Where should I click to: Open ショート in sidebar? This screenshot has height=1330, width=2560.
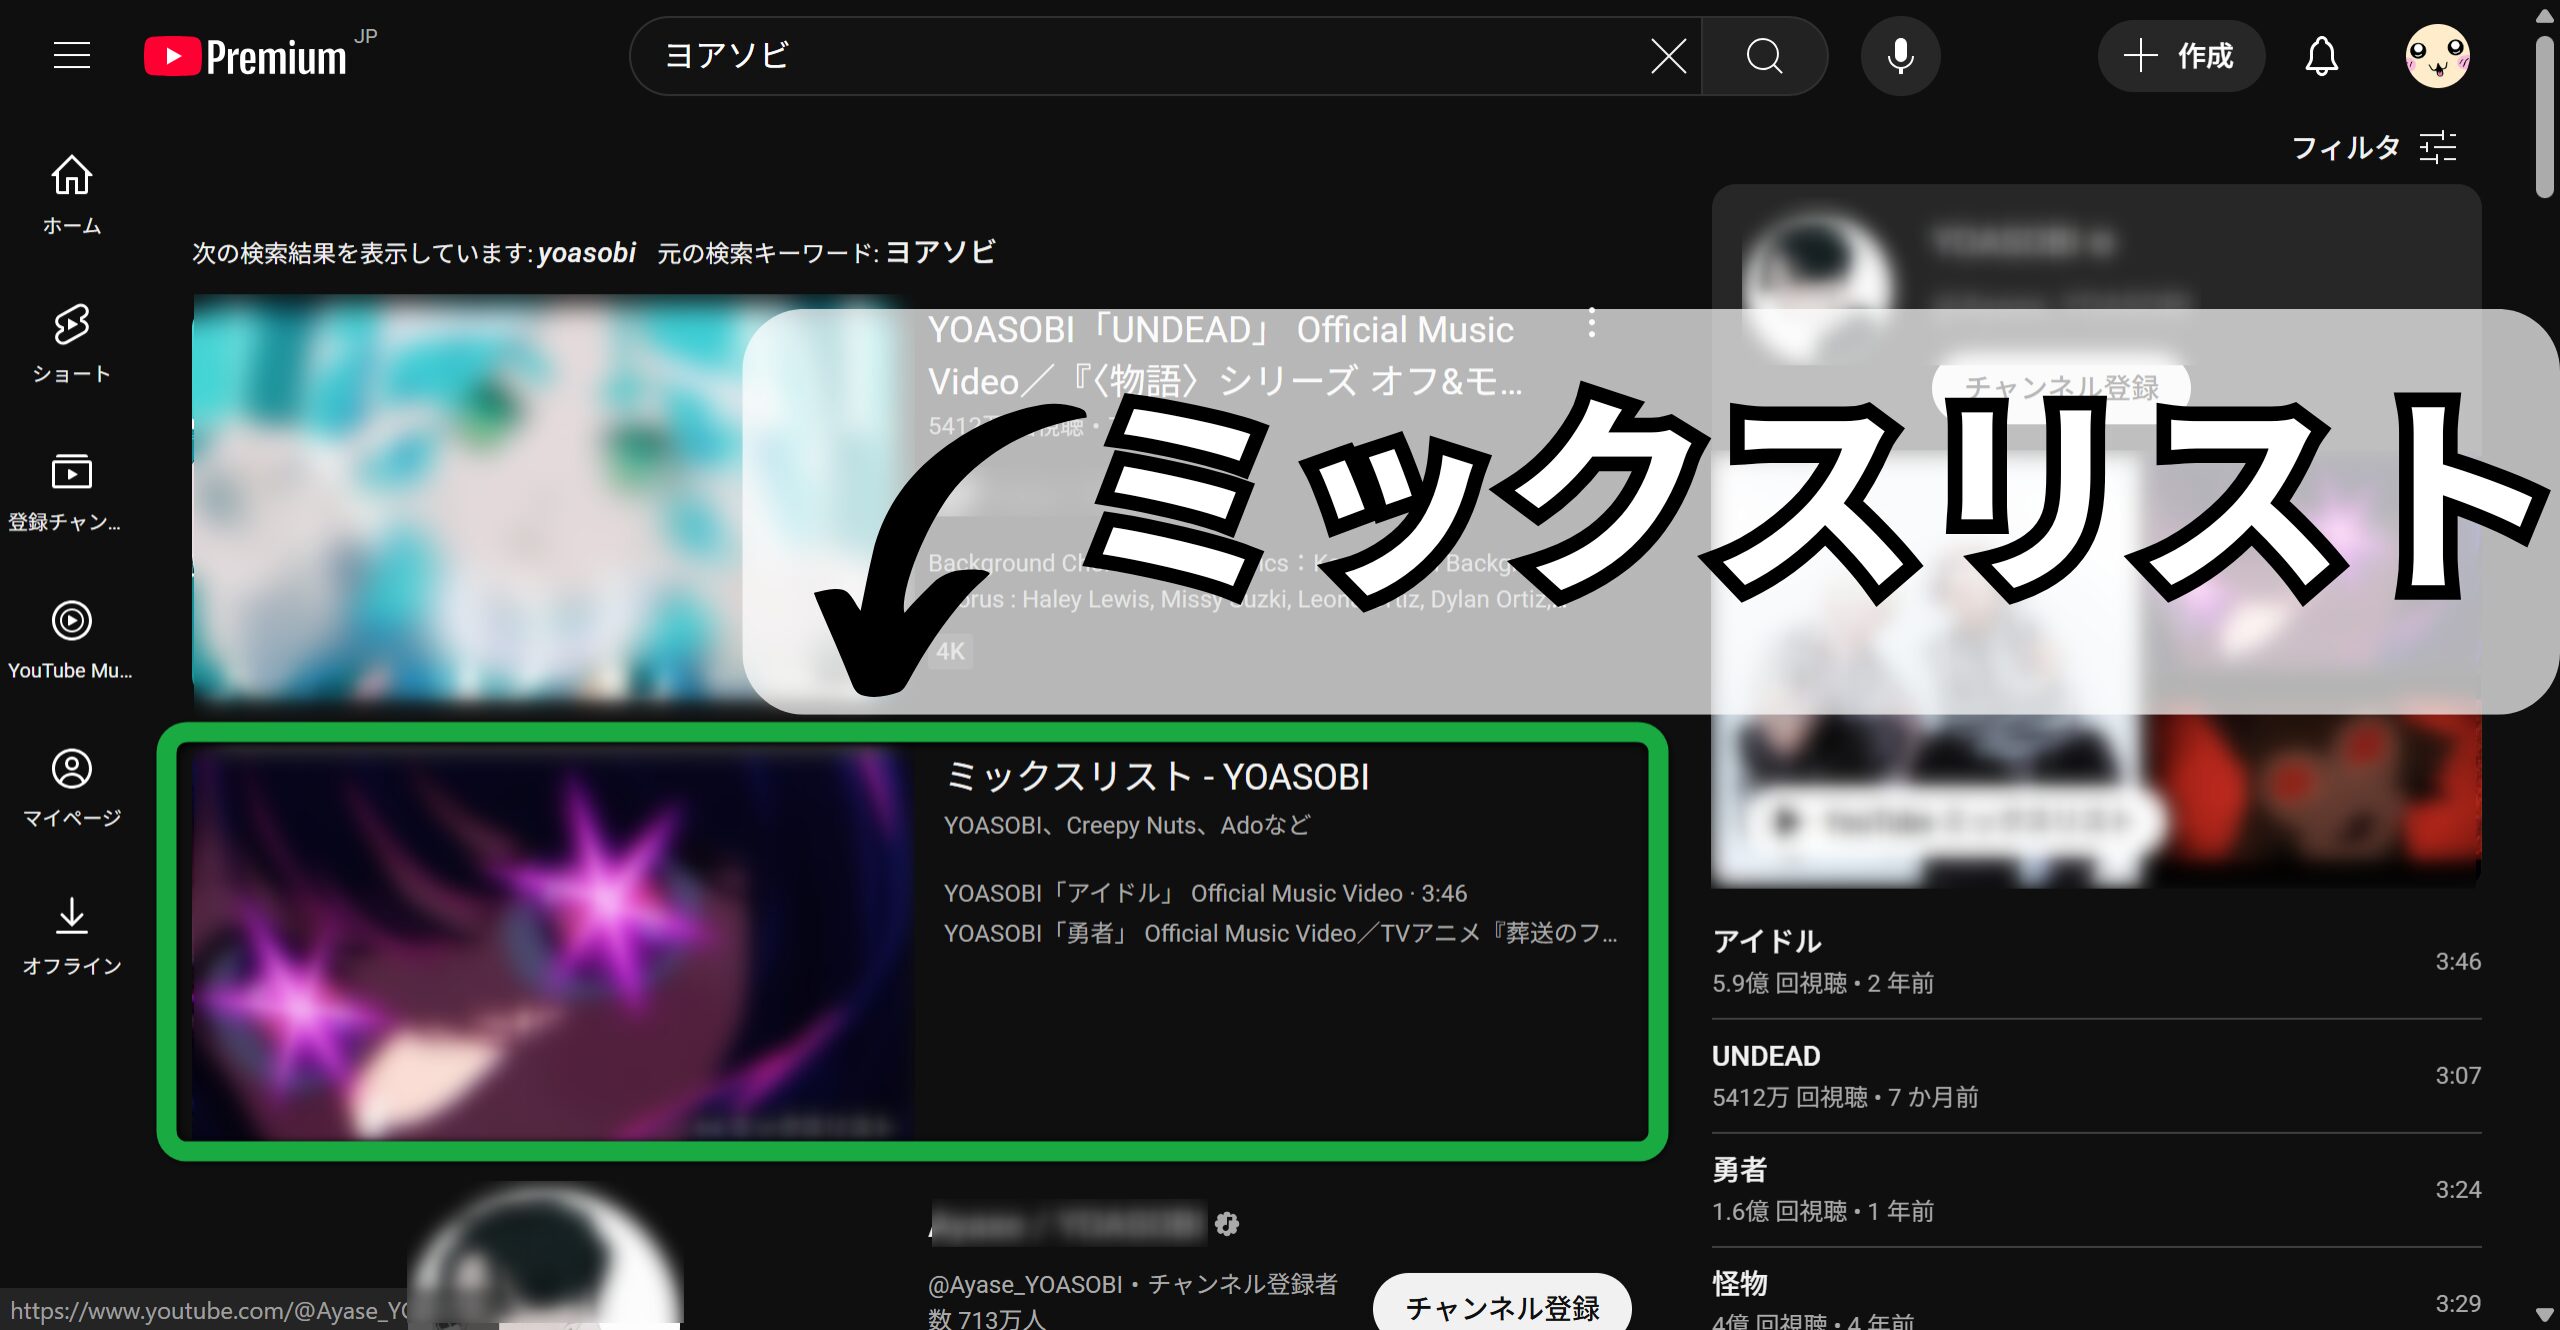[x=72, y=343]
